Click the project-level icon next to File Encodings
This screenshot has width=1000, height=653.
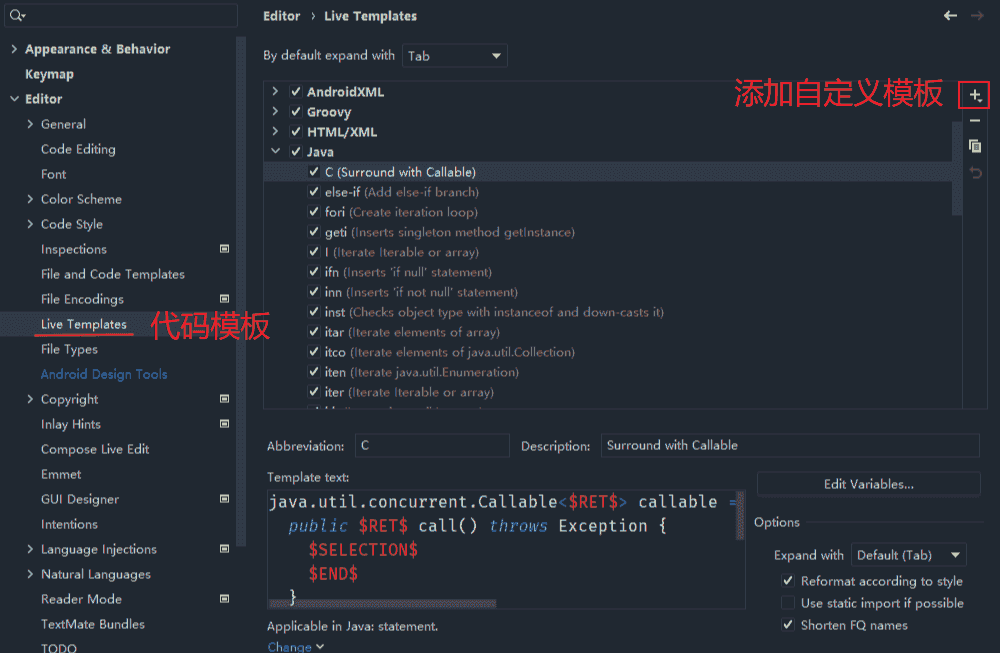pos(225,299)
